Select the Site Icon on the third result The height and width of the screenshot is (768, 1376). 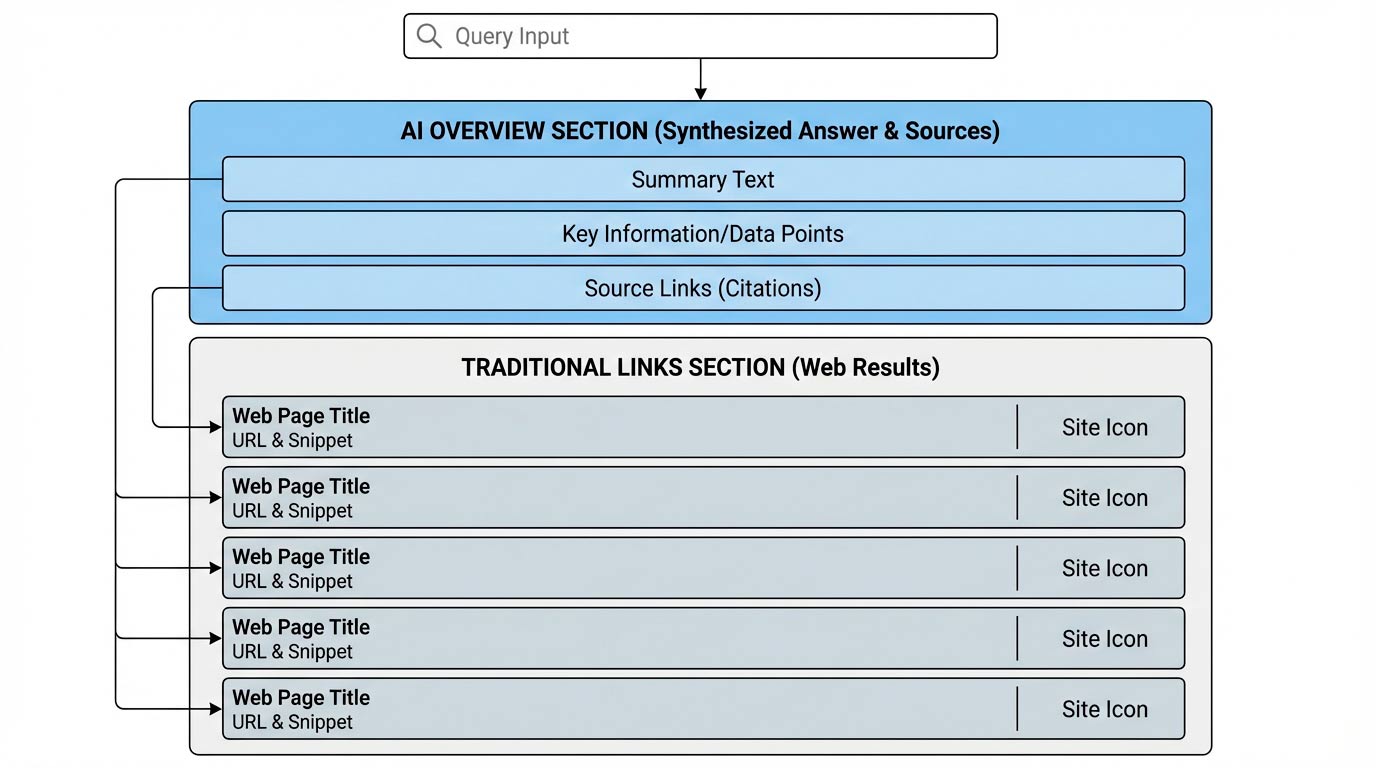(1104, 568)
